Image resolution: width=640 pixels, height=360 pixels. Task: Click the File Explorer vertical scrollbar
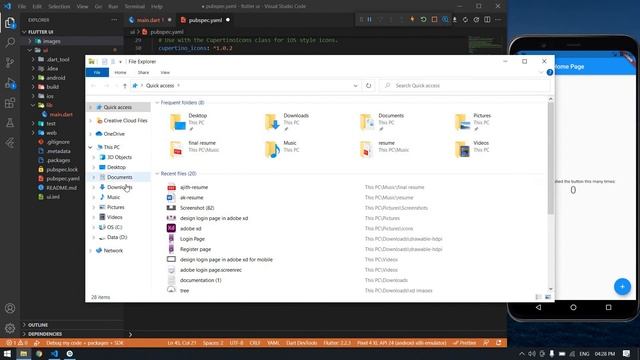[x=550, y=157]
